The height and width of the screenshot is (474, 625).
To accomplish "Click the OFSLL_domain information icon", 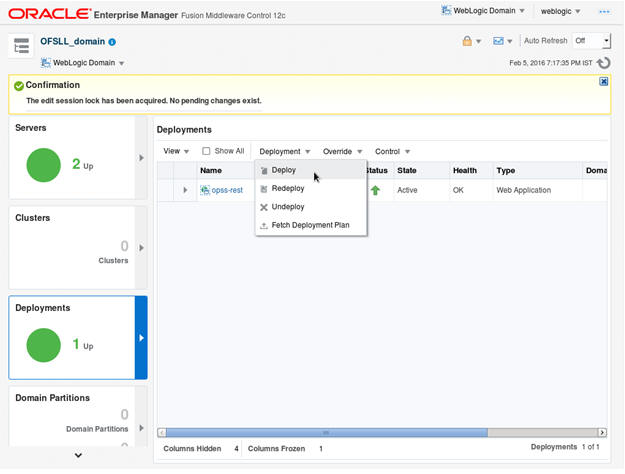I will 112,42.
